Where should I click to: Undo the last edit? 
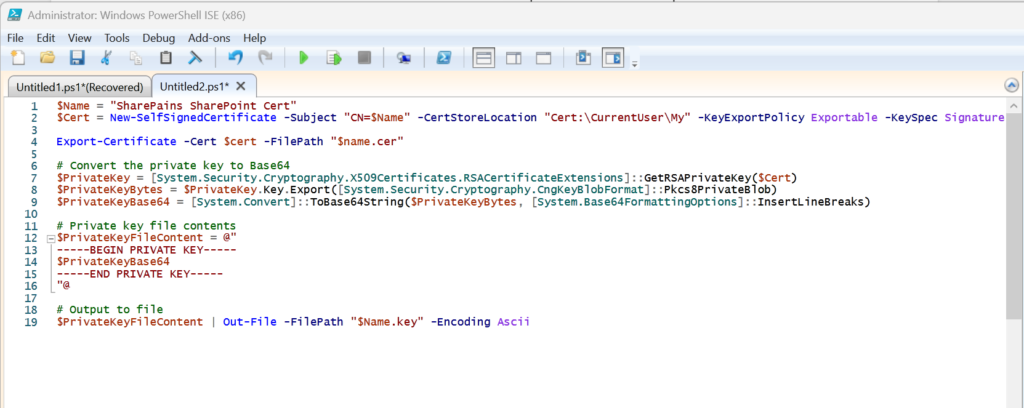click(235, 58)
